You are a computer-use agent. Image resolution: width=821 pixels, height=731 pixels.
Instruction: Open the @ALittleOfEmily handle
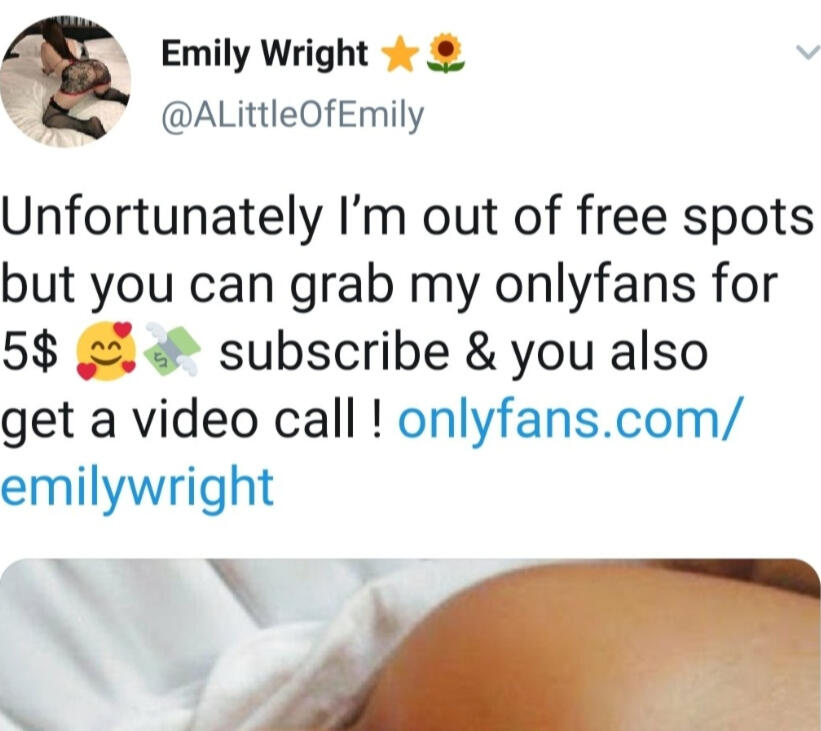[x=293, y=115]
